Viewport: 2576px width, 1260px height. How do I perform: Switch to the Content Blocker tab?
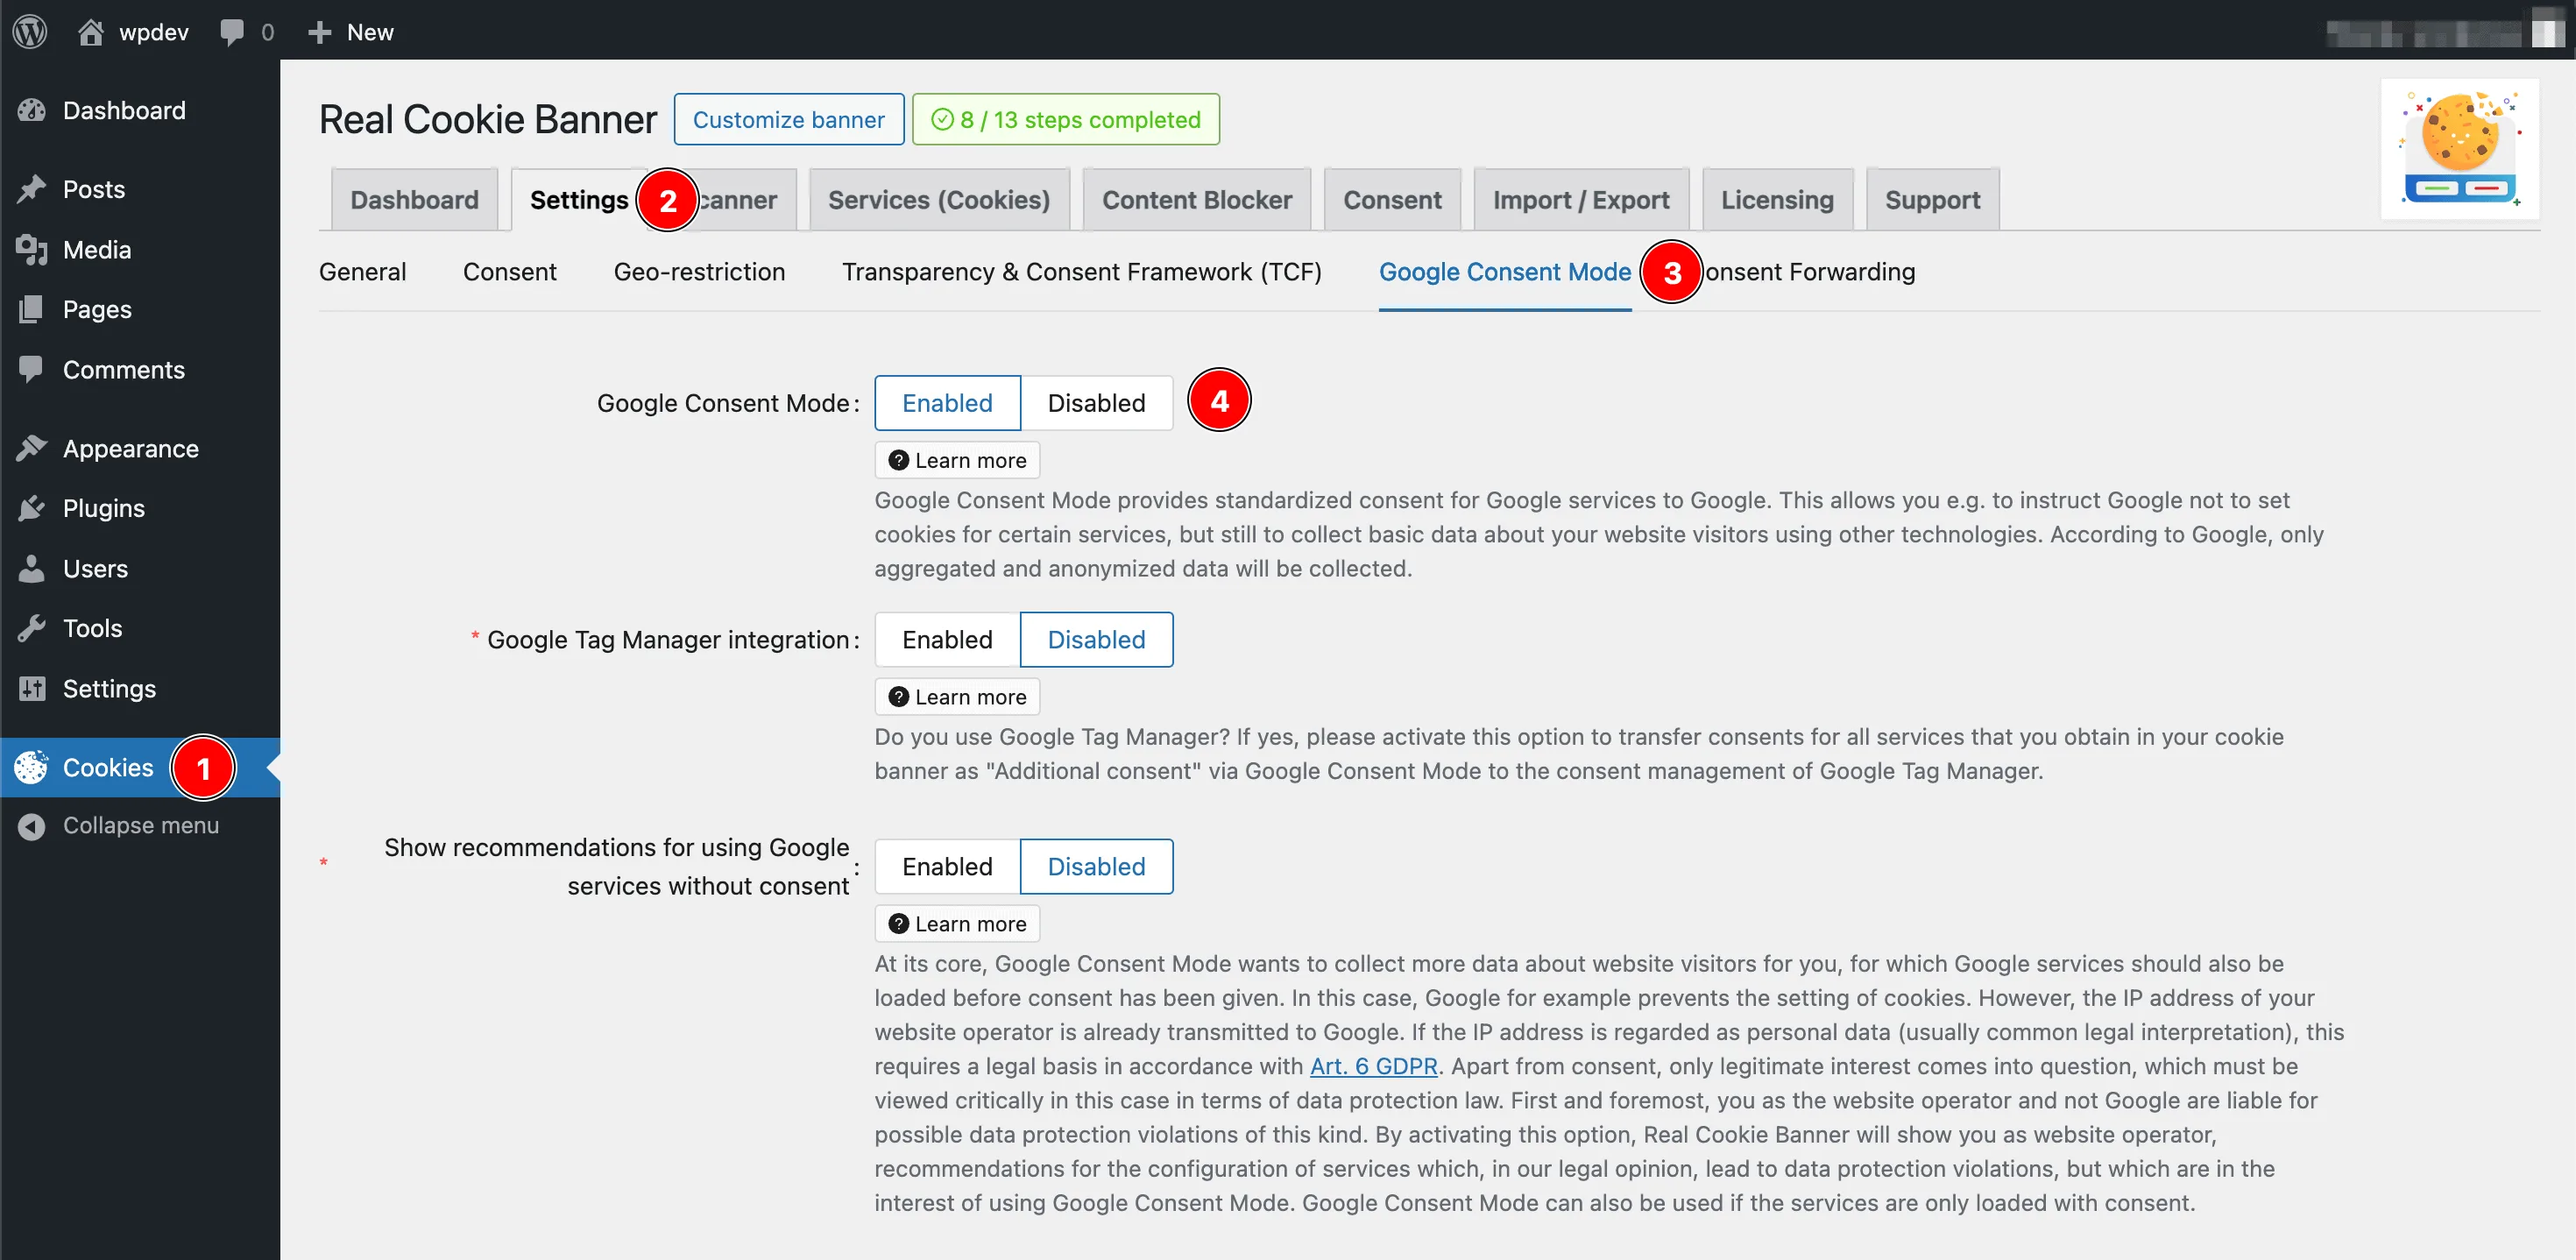(x=1196, y=200)
